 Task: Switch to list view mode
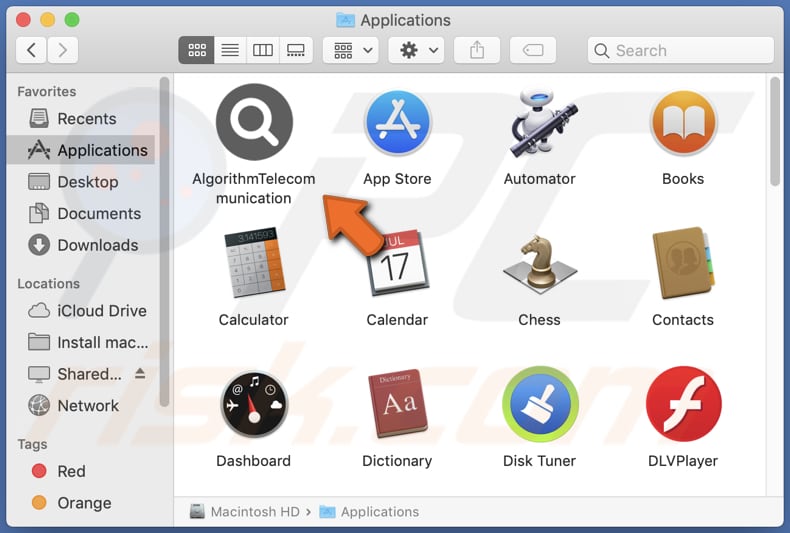point(230,50)
